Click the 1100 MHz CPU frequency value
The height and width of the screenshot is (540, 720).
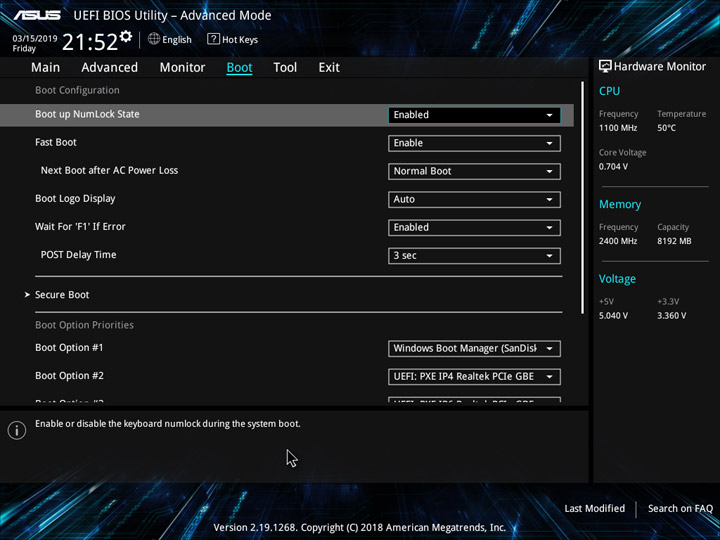coord(618,128)
